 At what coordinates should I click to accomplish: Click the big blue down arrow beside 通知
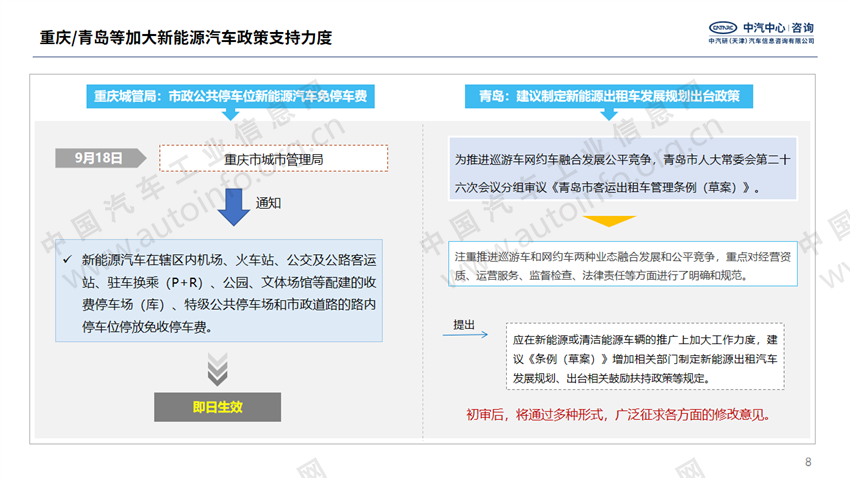pyautogui.click(x=234, y=207)
